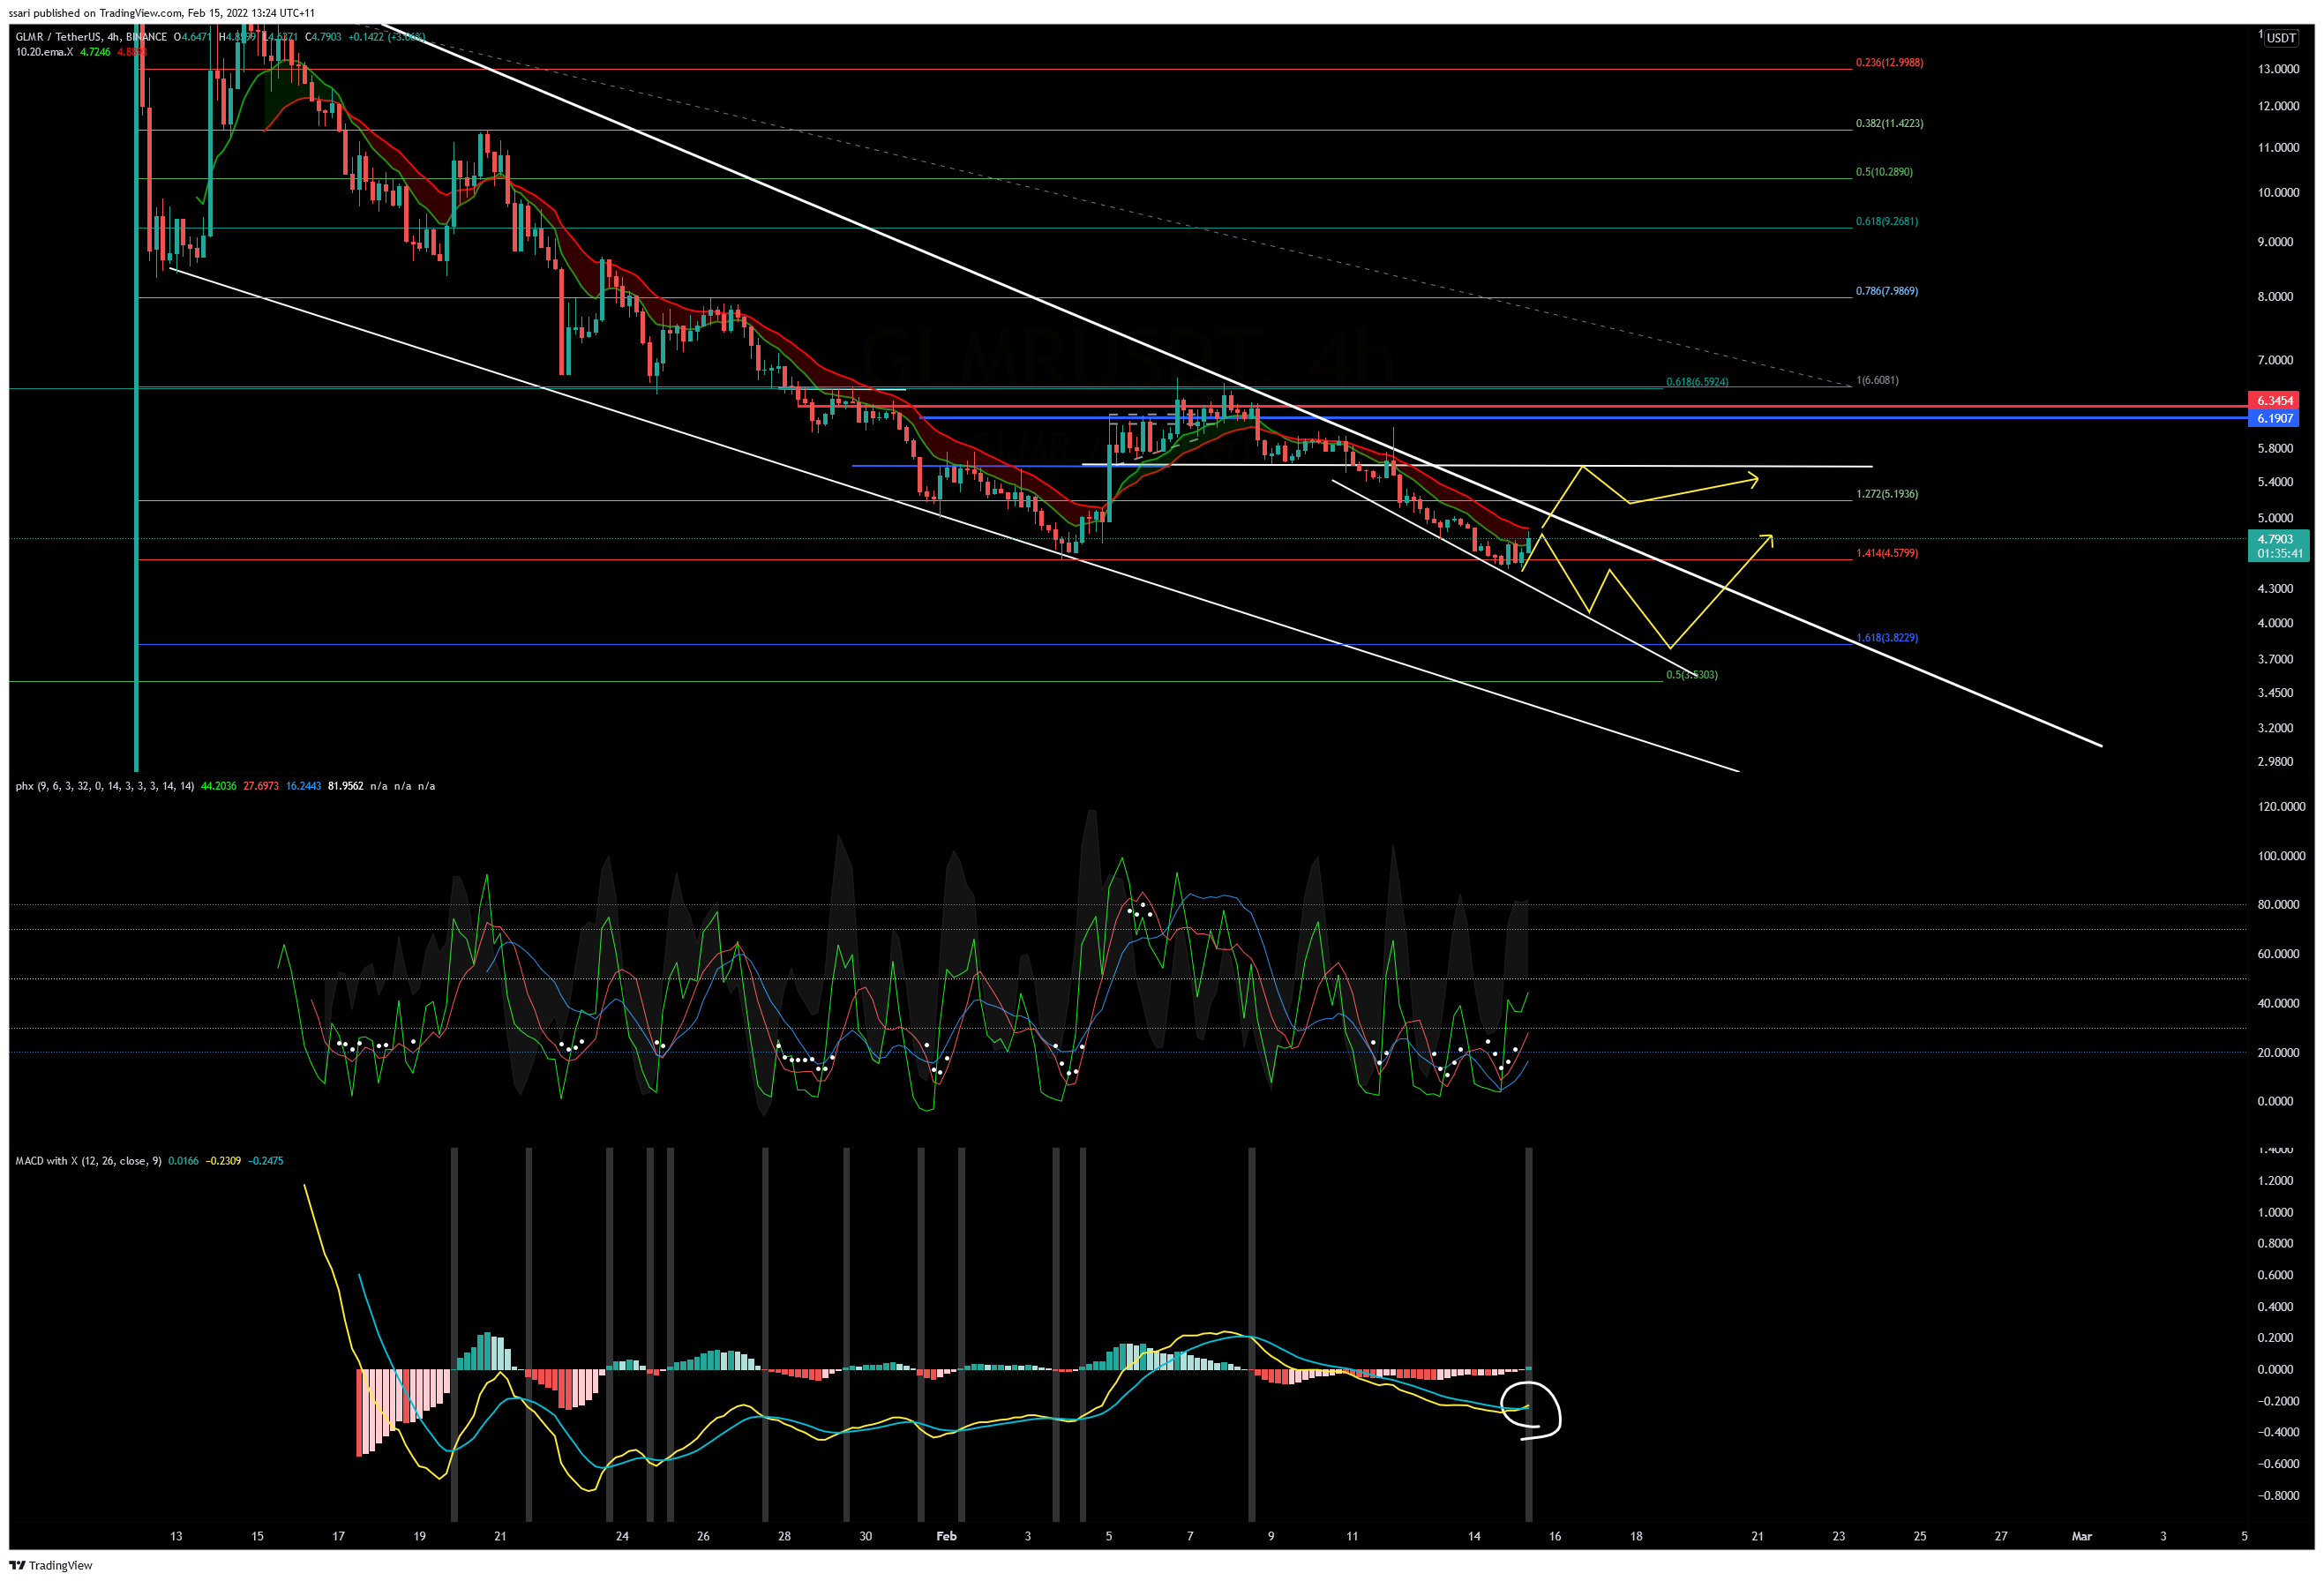Click the Feb label on time axis
2324x1581 pixels.
946,1536
